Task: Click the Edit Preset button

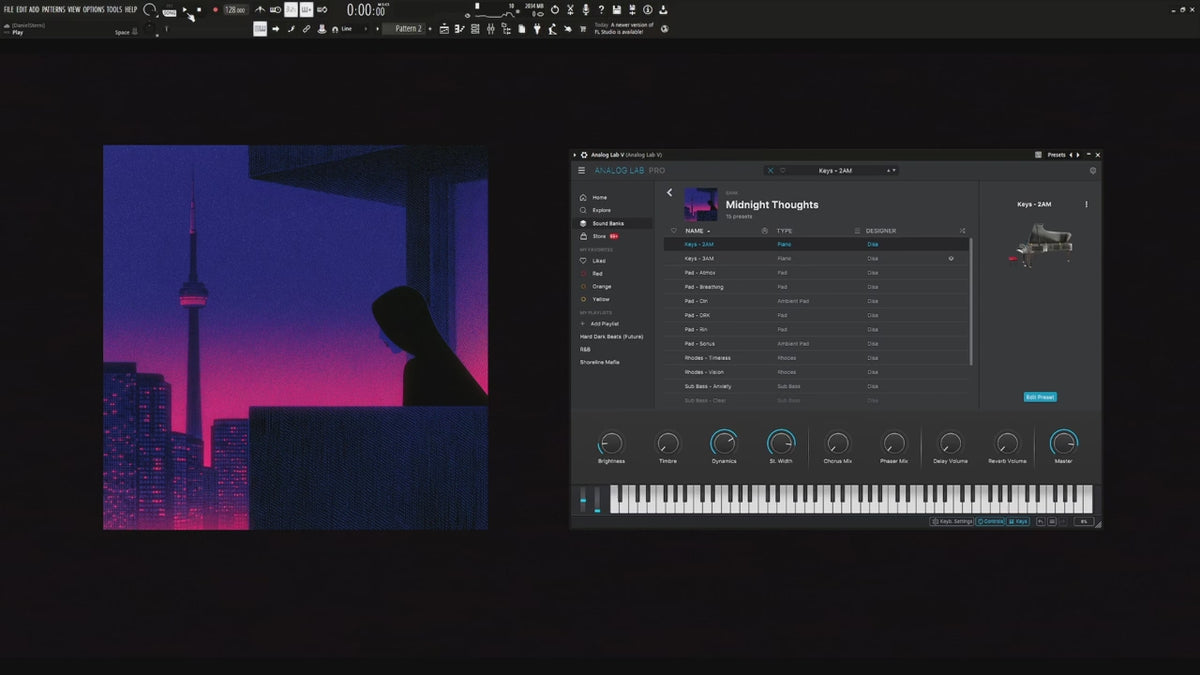Action: click(1040, 397)
